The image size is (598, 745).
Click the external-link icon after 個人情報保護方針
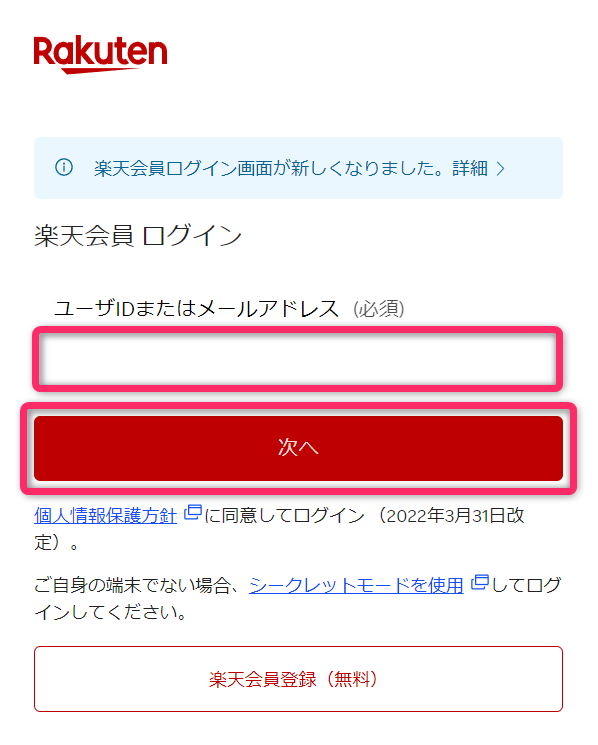click(x=193, y=513)
